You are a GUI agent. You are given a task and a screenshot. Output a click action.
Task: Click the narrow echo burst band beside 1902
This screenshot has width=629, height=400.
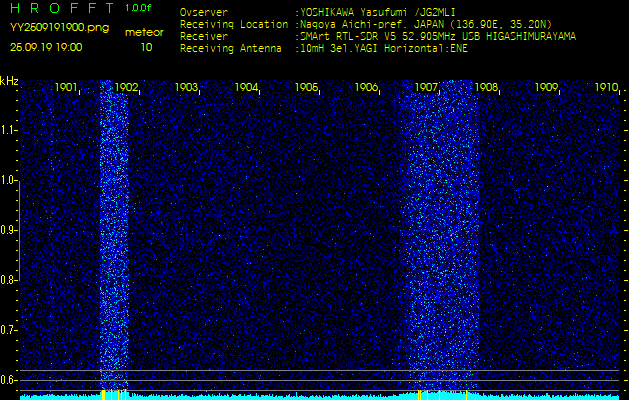[114, 235]
